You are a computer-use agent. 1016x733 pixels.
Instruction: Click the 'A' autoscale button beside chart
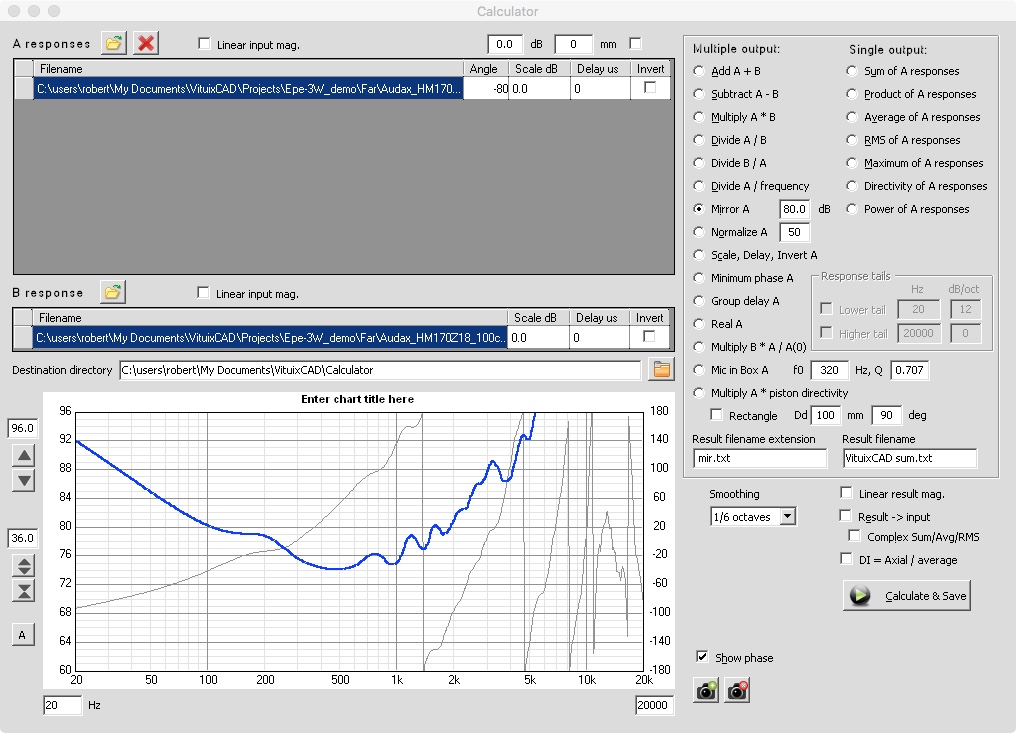24,633
